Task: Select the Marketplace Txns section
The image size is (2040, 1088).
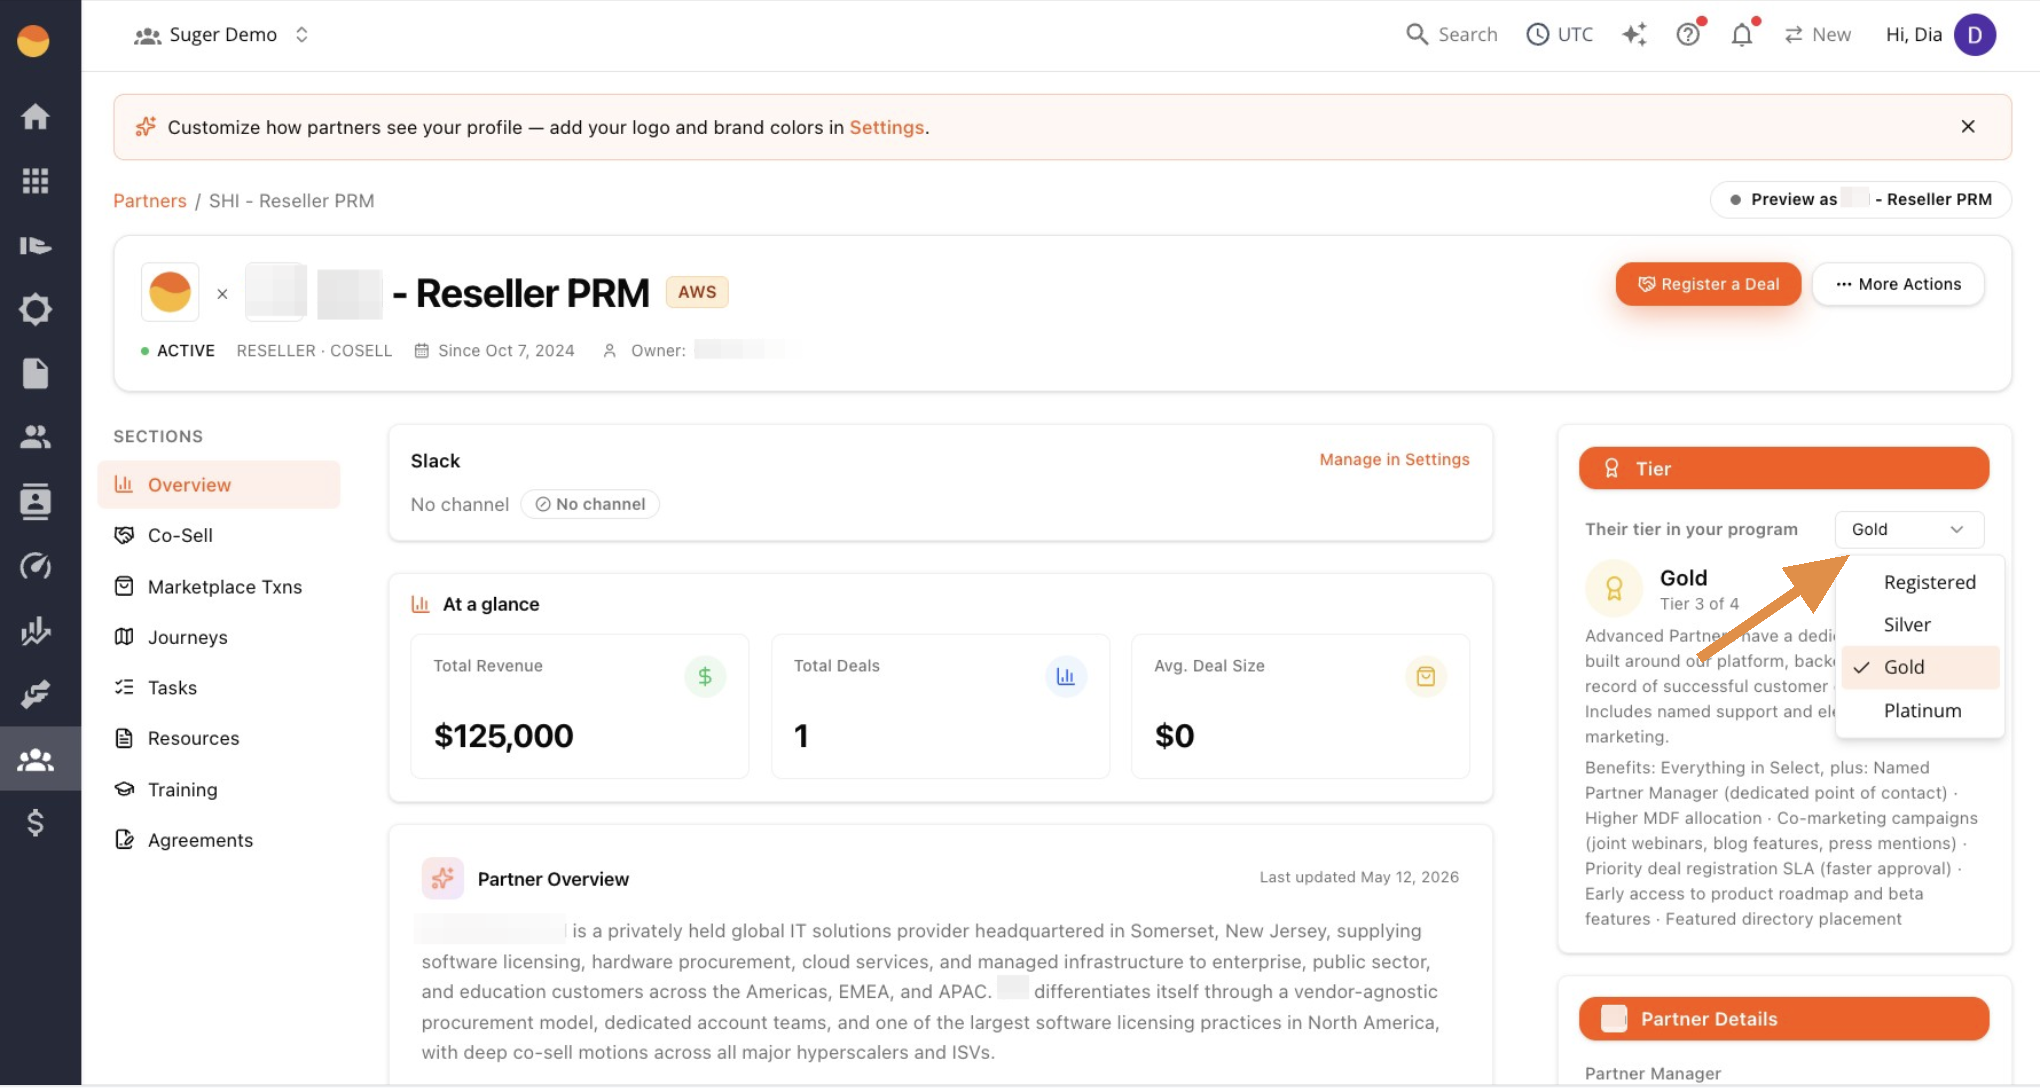Action: pos(218,587)
